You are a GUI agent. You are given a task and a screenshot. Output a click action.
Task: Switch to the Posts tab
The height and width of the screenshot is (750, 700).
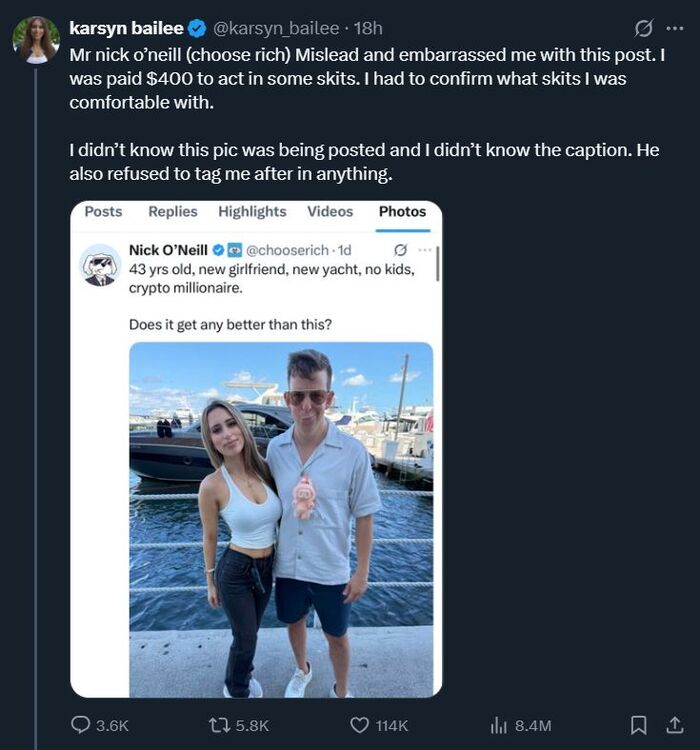[x=103, y=211]
